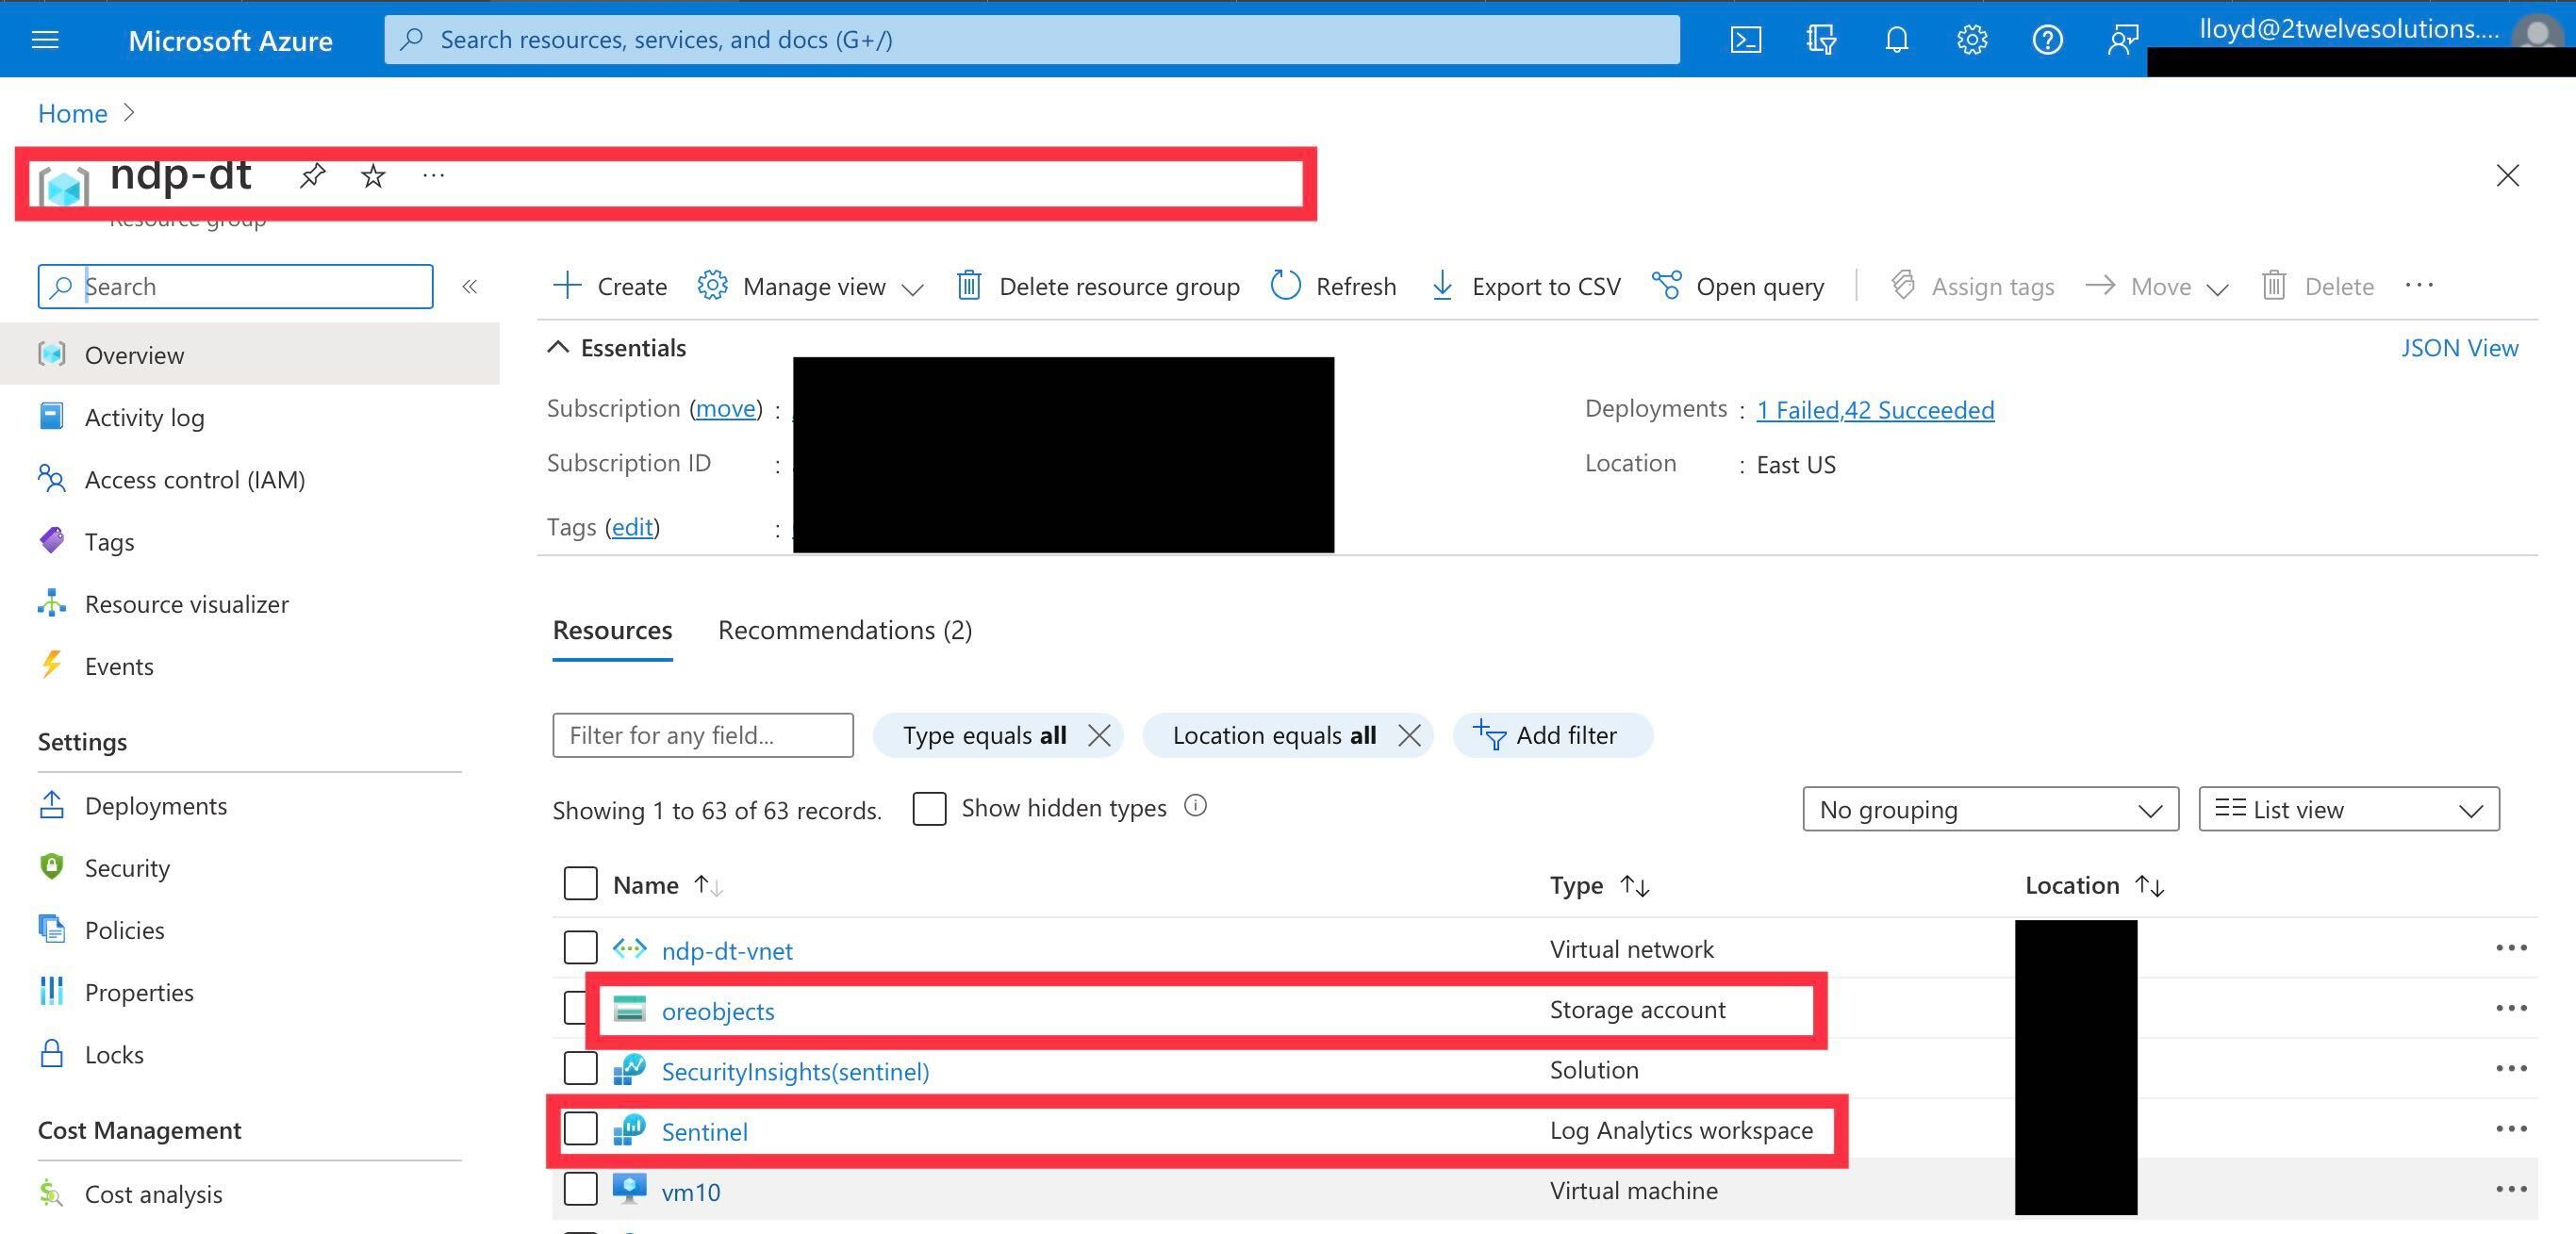Select the vm10 row checkbox
Image resolution: width=2576 pixels, height=1234 pixels.
(580, 1189)
